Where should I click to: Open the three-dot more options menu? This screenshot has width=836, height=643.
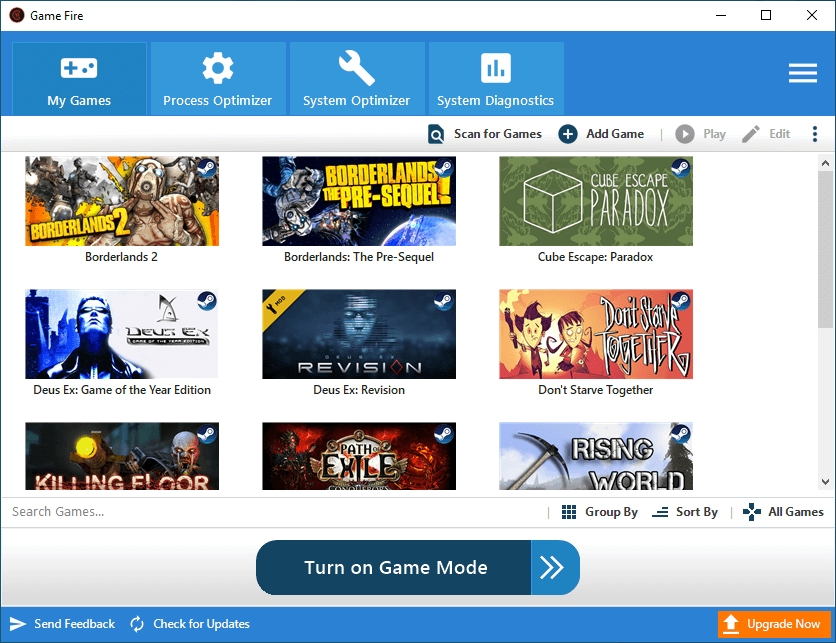(815, 134)
